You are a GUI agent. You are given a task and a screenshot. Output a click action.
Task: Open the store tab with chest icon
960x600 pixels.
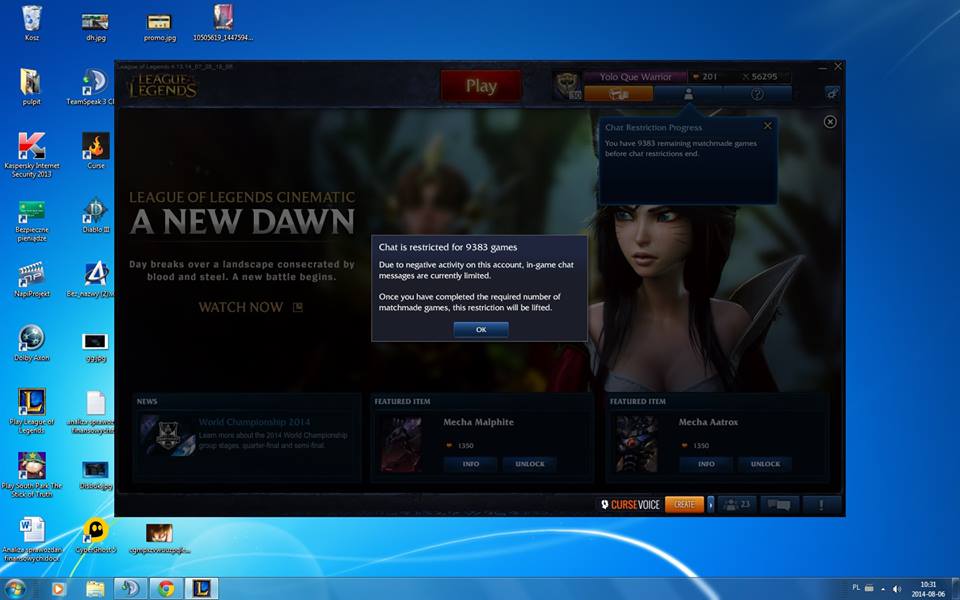pyautogui.click(x=618, y=94)
